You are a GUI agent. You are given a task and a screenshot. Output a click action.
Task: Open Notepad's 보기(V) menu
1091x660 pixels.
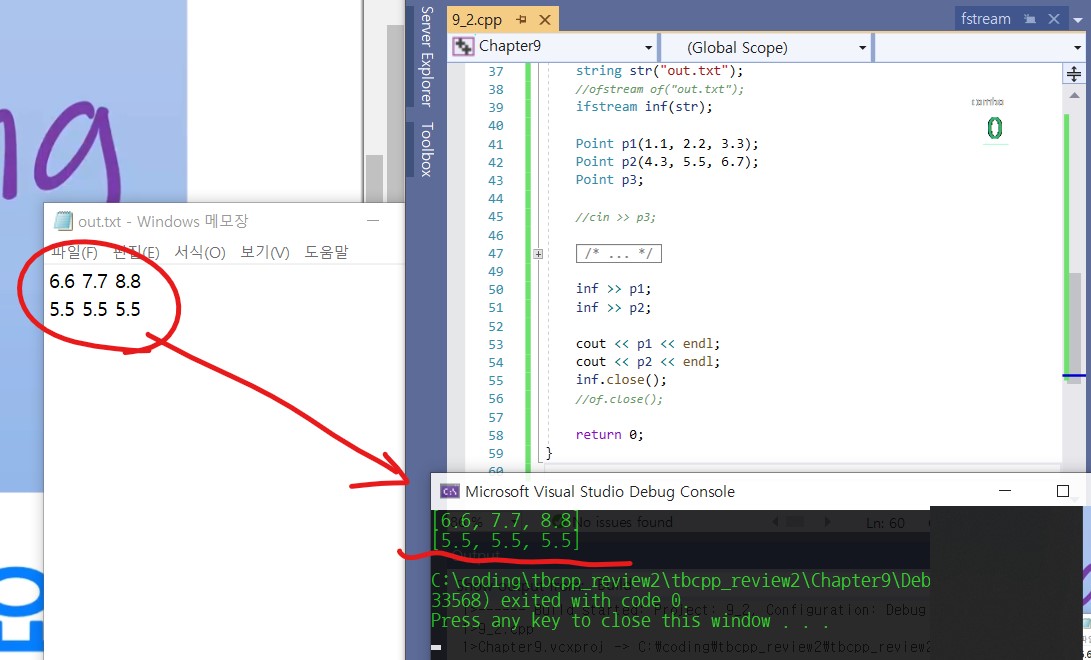[x=264, y=252]
